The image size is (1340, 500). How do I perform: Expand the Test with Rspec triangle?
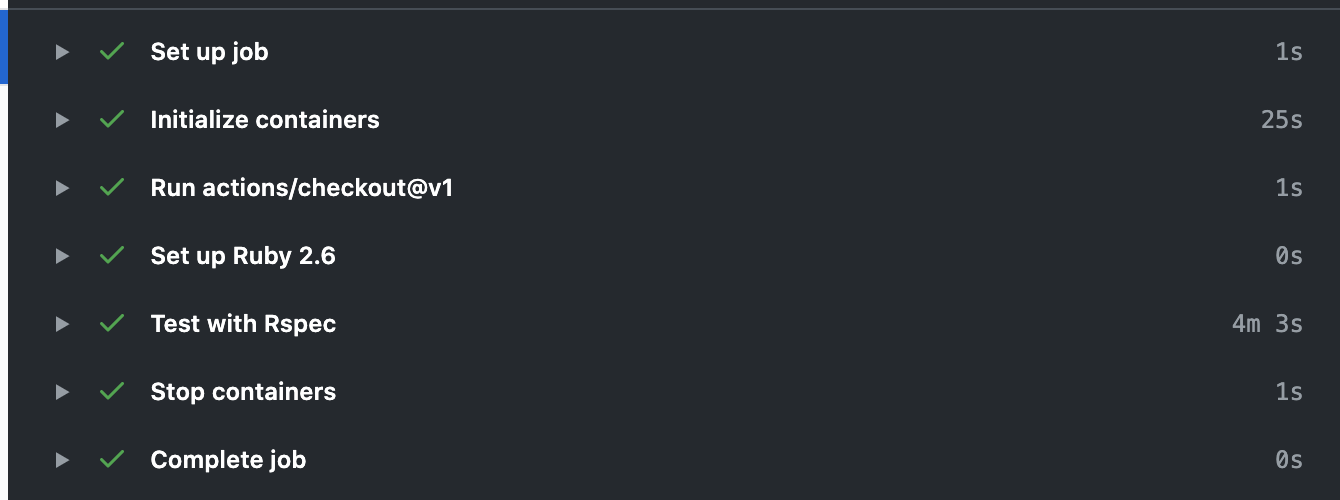62,324
